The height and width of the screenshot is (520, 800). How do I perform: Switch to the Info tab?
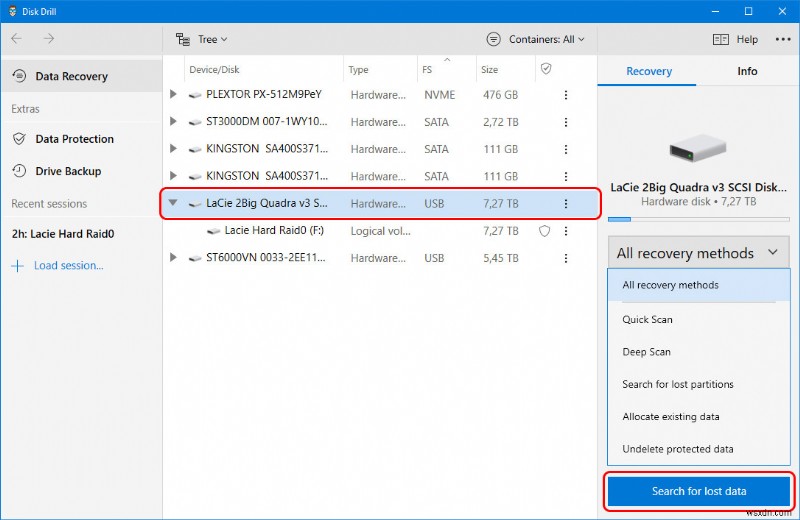[747, 71]
